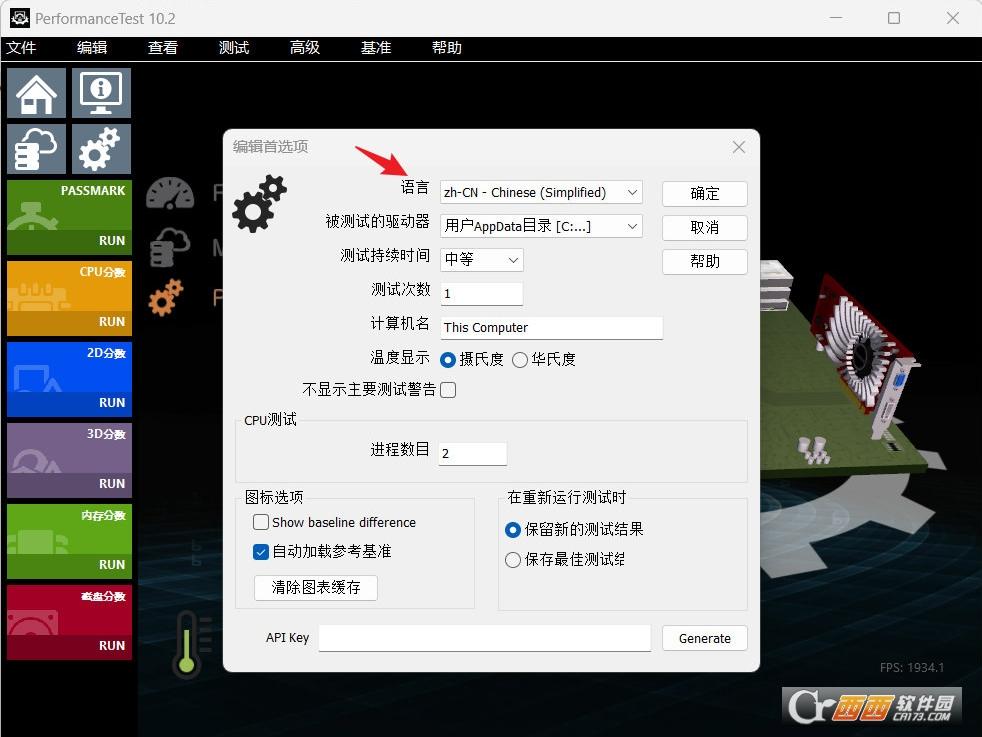982x737 pixels.
Task: Focus the 计算机名 text field
Action: 551,327
